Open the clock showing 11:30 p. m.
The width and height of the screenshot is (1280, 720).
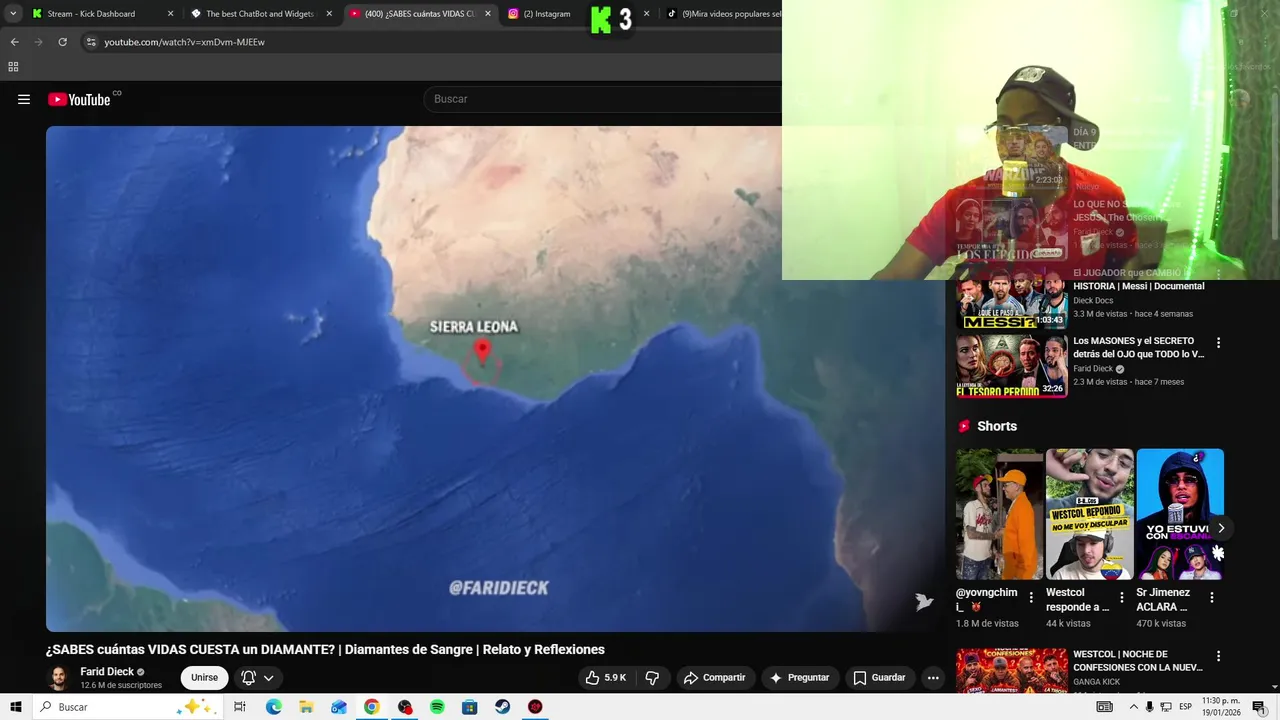tap(1220, 707)
